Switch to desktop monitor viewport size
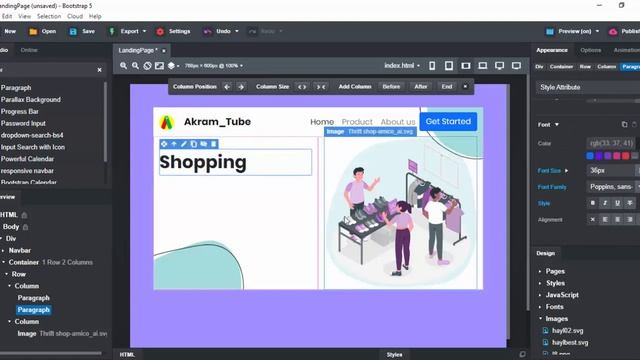The height and width of the screenshot is (360, 640). coord(499,66)
